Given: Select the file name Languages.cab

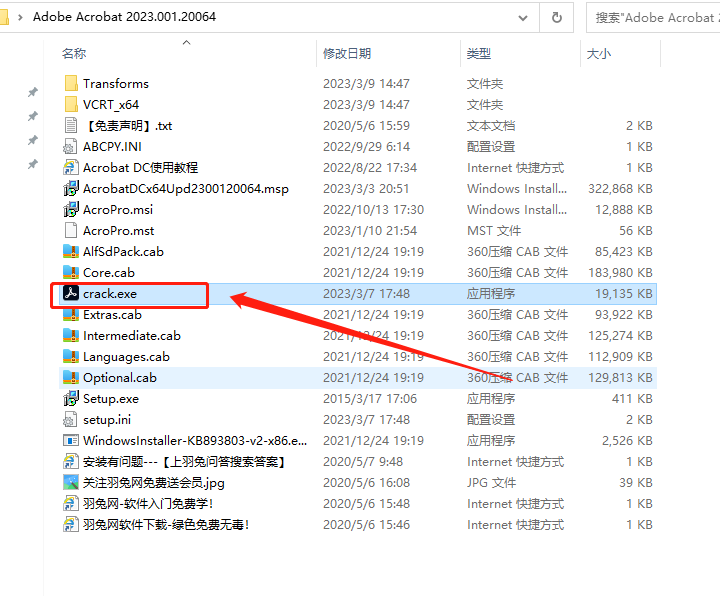Looking at the screenshot, I should coord(126,357).
